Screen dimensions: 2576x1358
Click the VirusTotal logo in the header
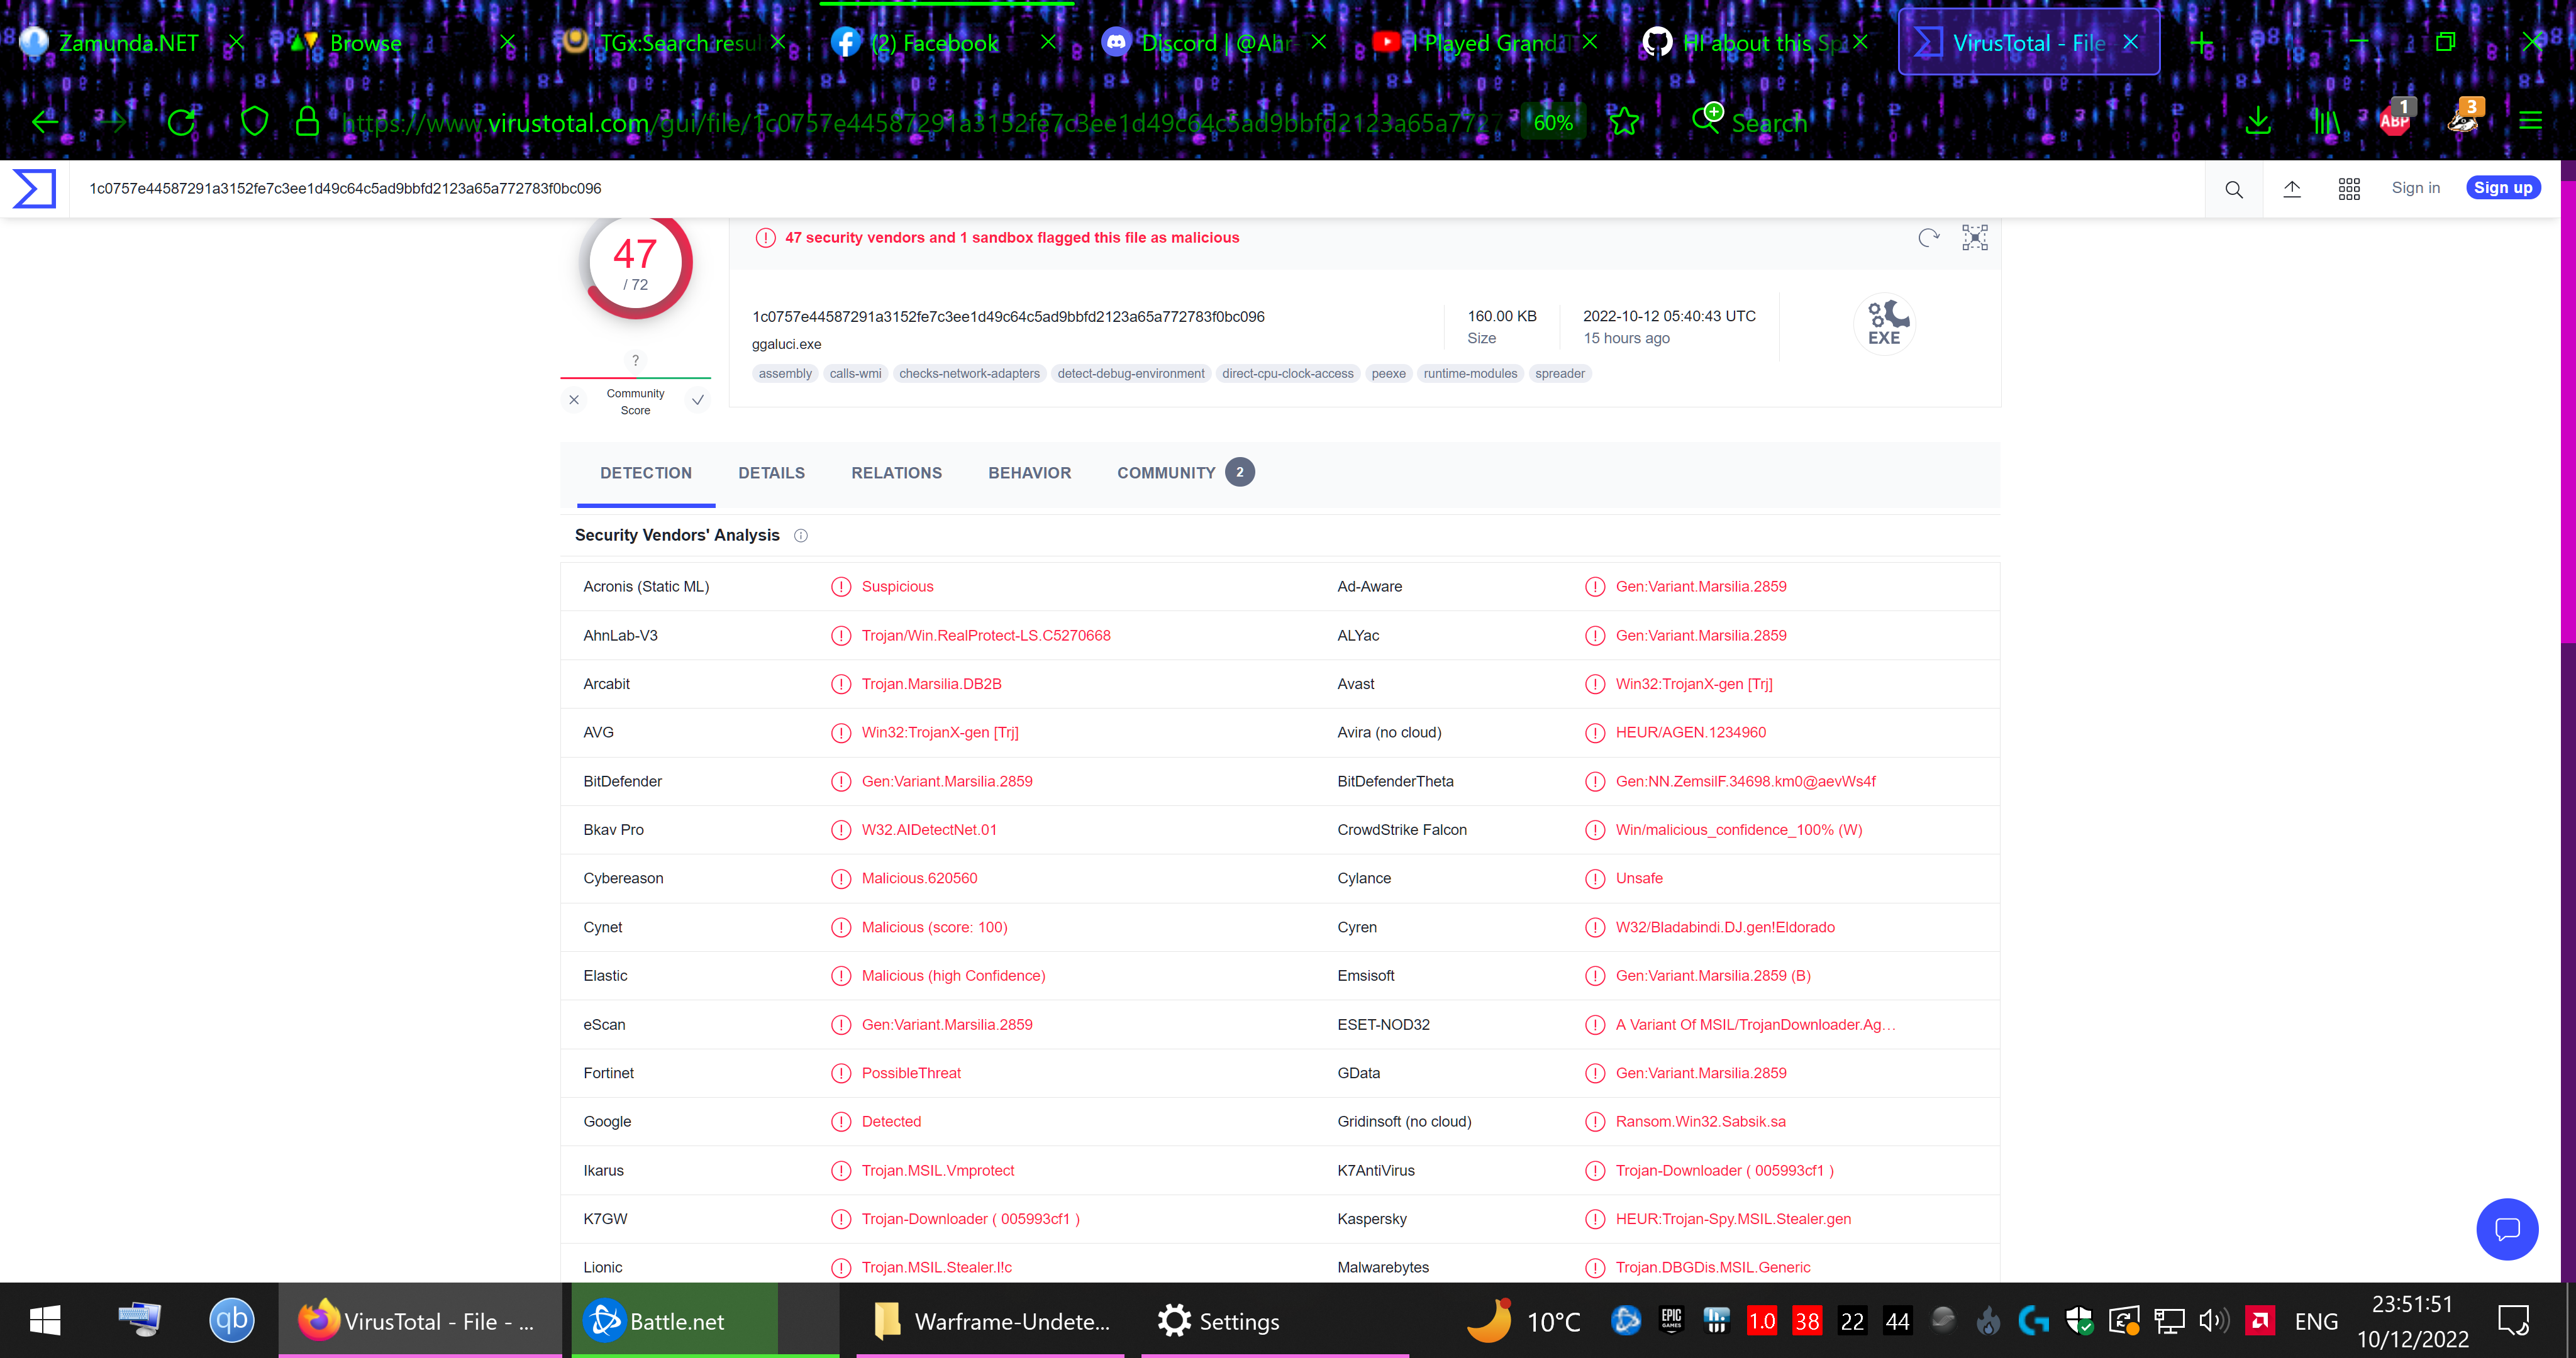pos(33,188)
